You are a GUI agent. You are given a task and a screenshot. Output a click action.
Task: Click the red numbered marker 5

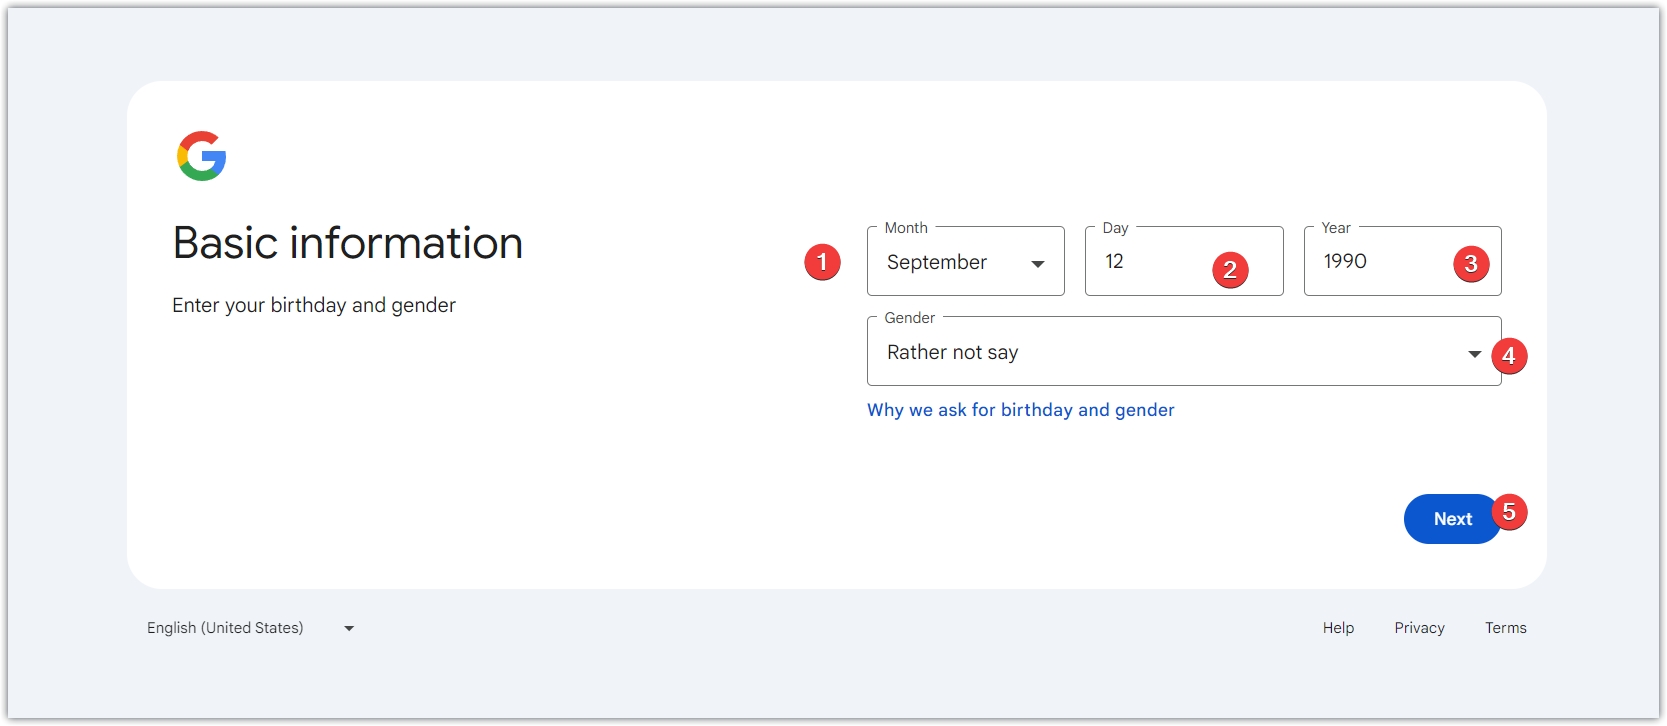coord(1509,512)
